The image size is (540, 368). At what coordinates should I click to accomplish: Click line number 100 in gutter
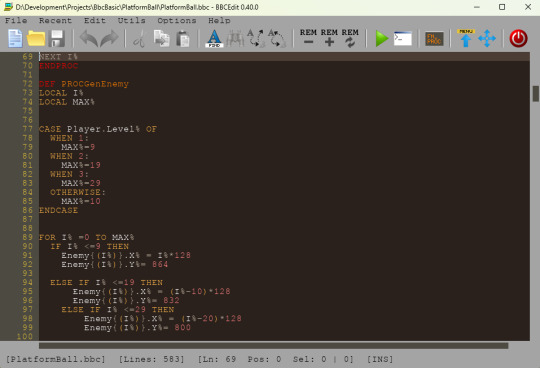point(25,336)
